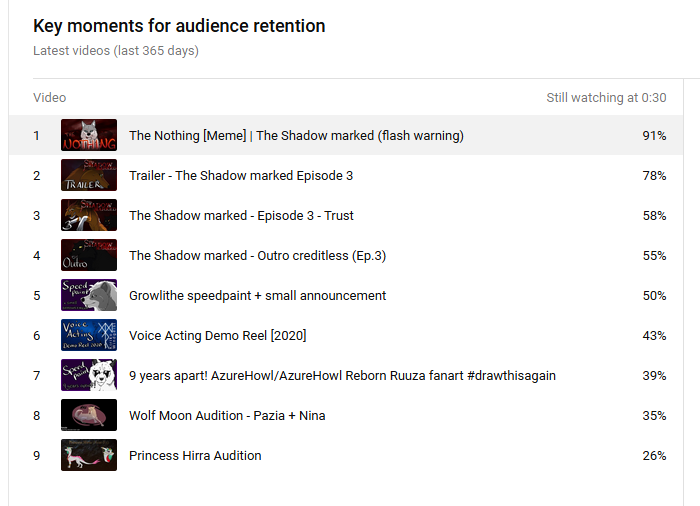Viewport: 700px width, 506px height.
Task: Click "Princess Hirra Audition" video title
Action: tap(195, 456)
